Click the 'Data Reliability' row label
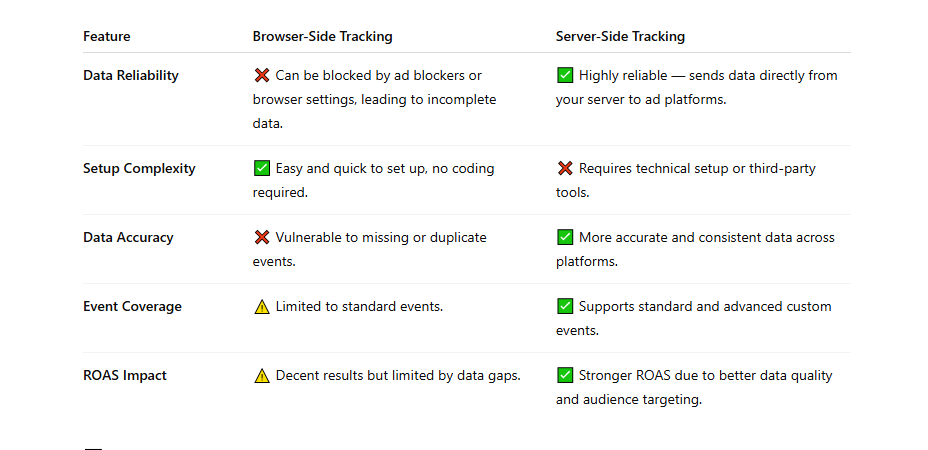Viewport: 928px width, 450px height. [x=131, y=76]
